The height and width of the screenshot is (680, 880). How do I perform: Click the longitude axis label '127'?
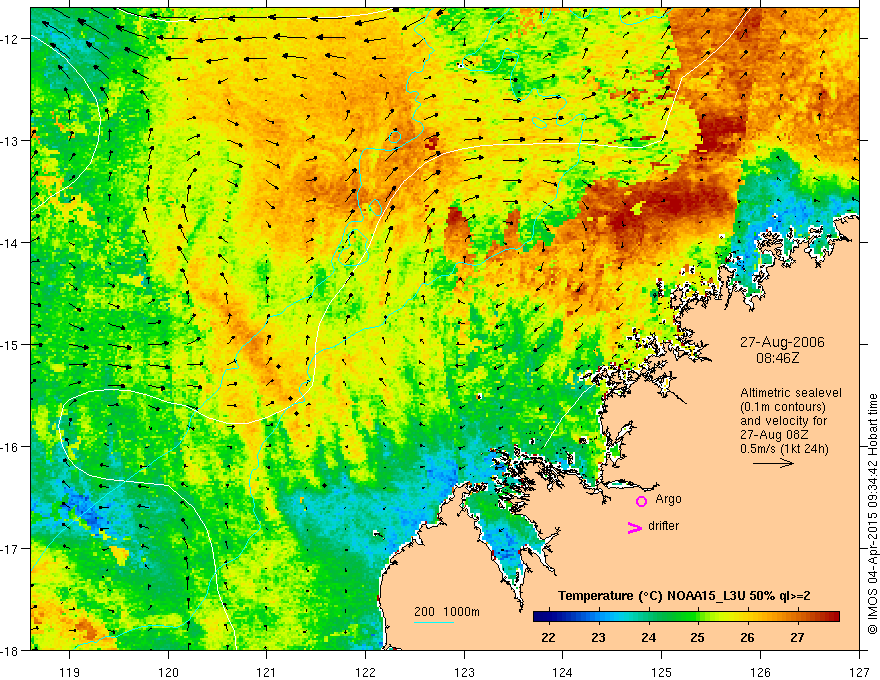[x=859, y=672]
